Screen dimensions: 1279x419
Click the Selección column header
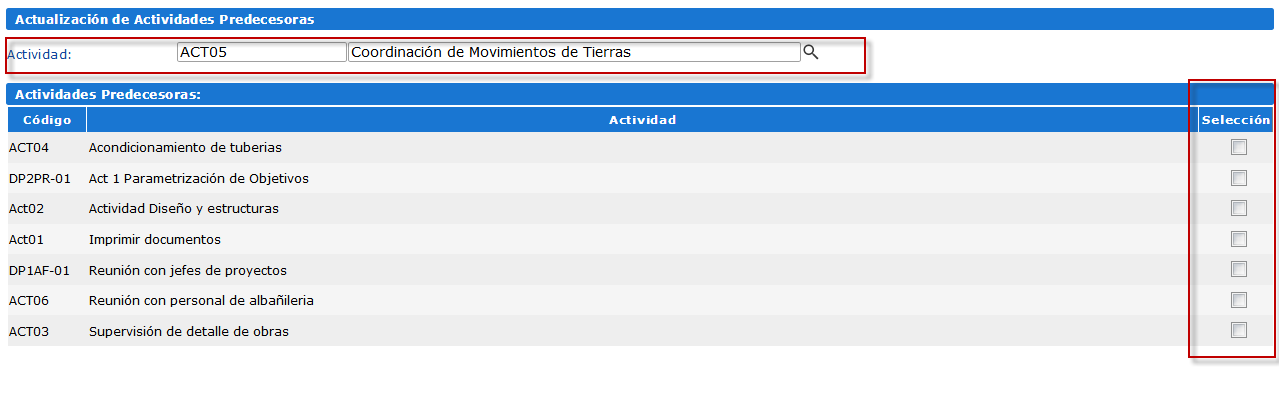[1236, 120]
